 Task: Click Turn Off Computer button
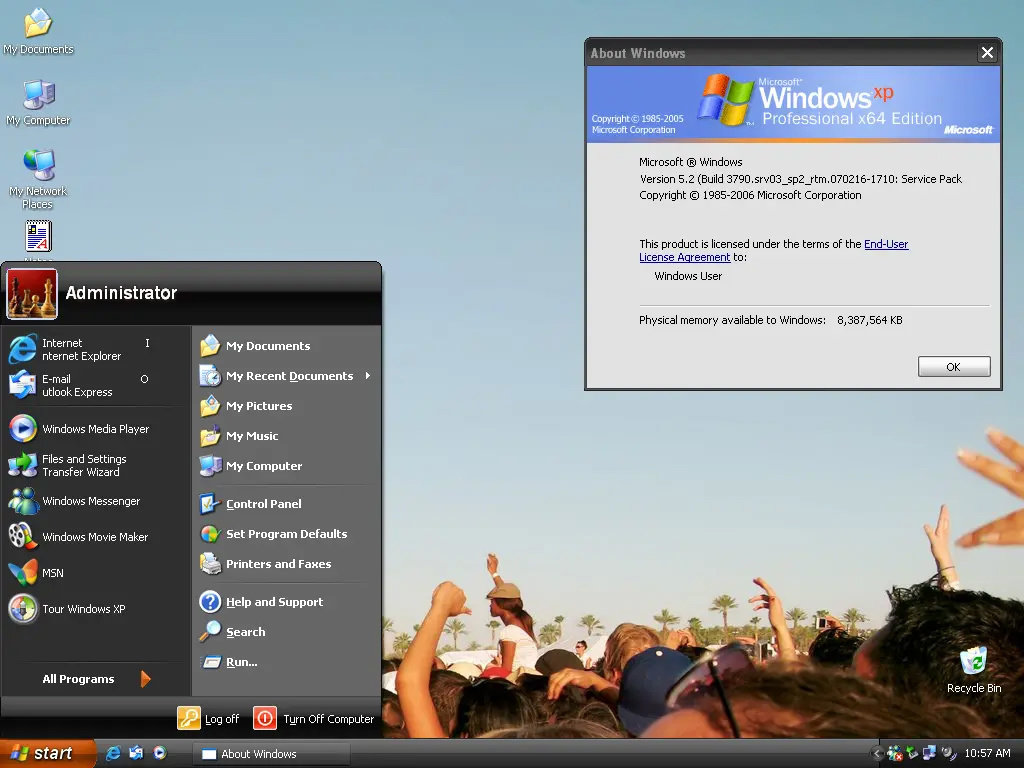(313, 718)
